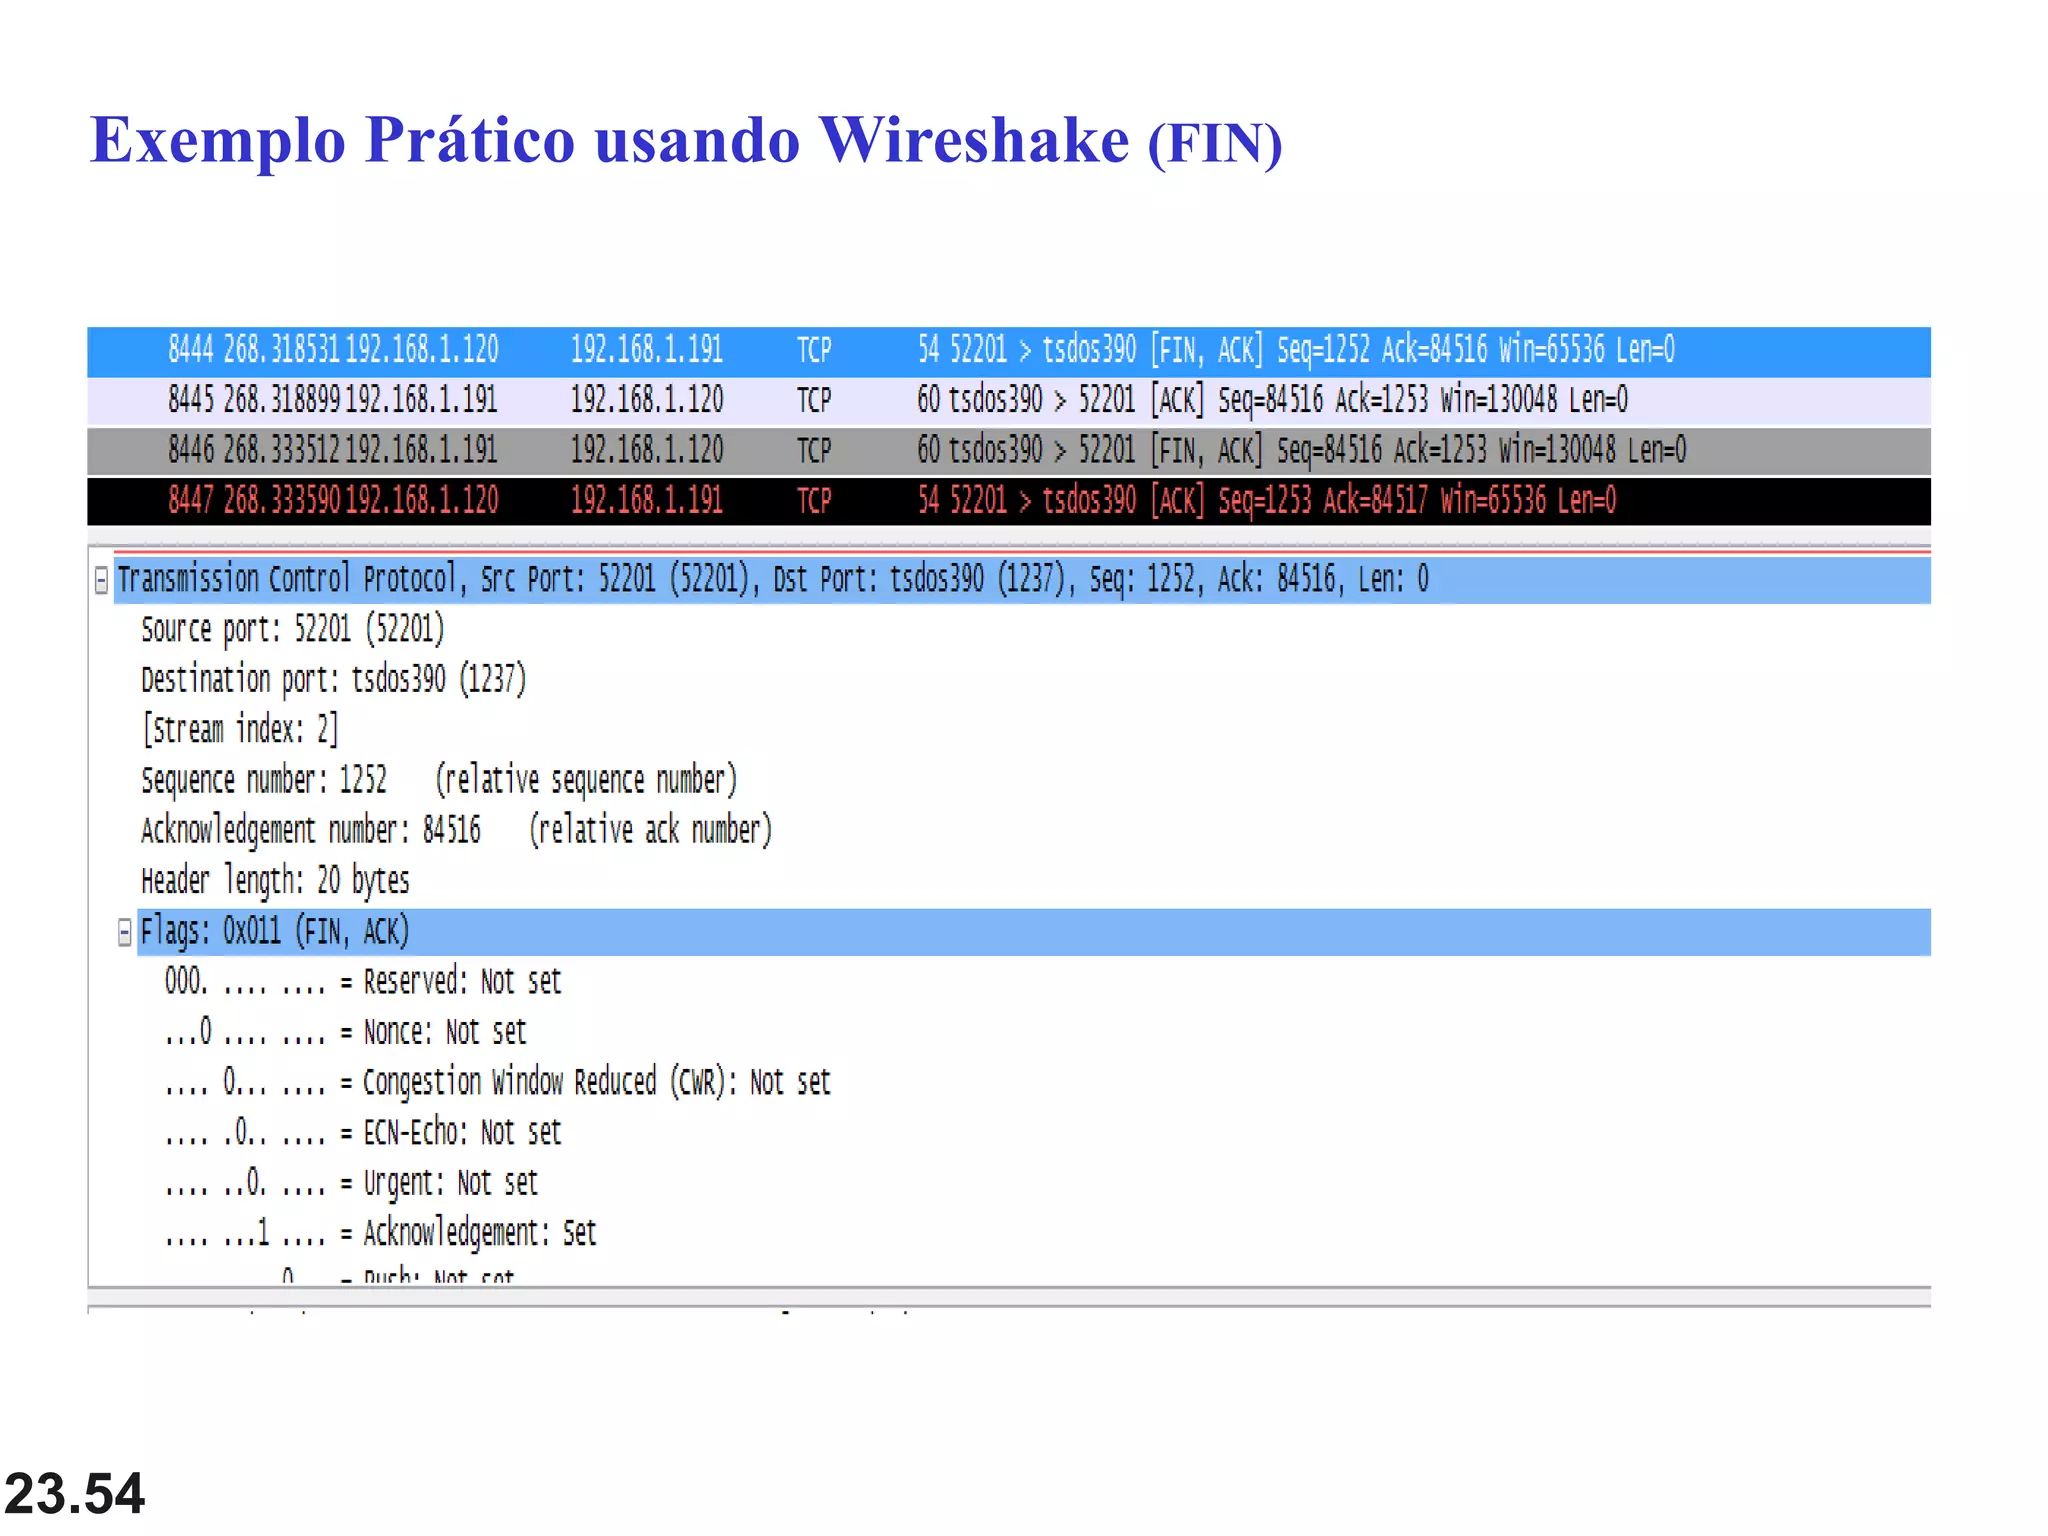This screenshot has width=2048, height=1536.
Task: Select Destination port: tsdos390 (1237) line
Action: point(333,680)
